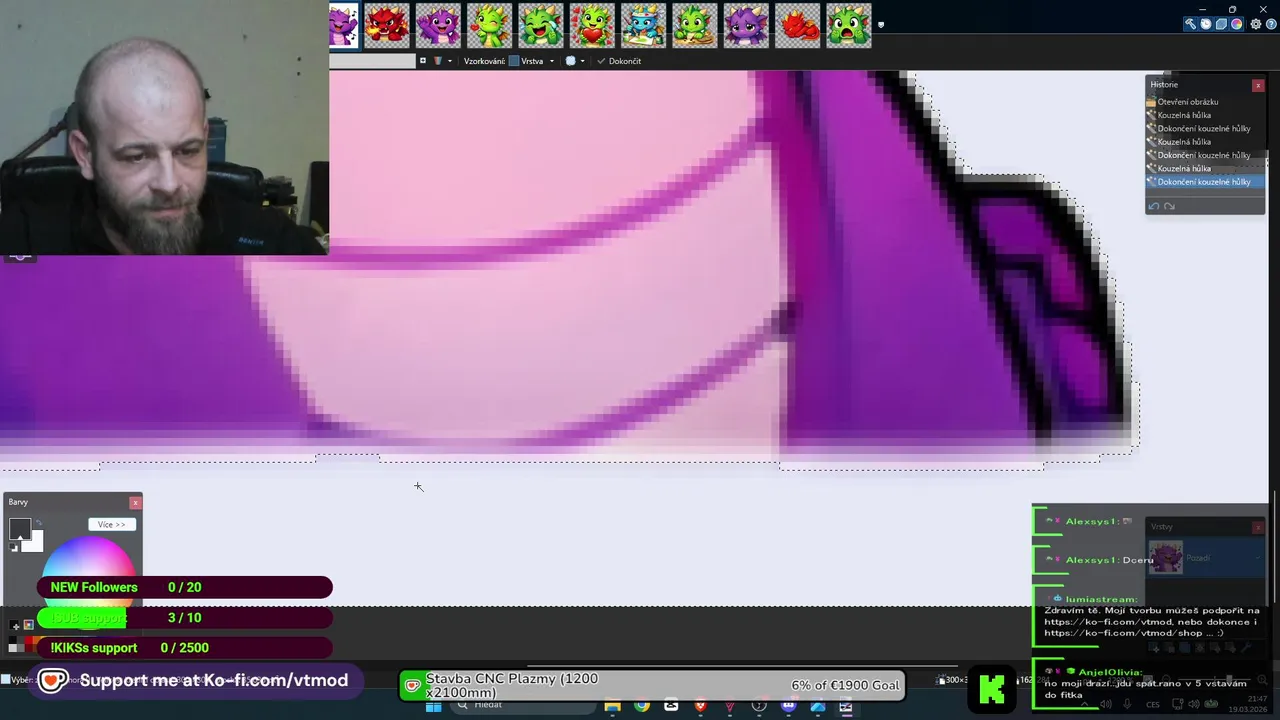Click the Dokončit button
Image resolution: width=1280 pixels, height=720 pixels.
click(618, 61)
